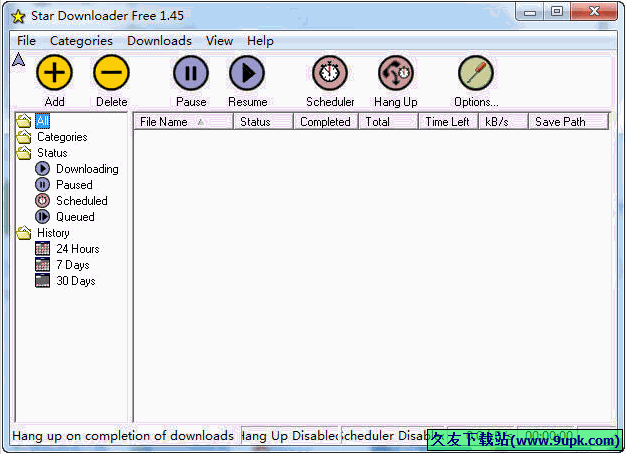Viewport: 626px width, 454px height.
Task: Sort by the File Name column
Action: (x=183, y=122)
